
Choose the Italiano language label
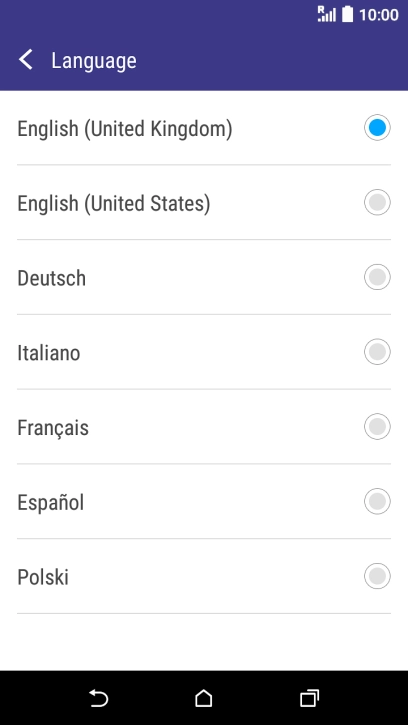point(49,353)
